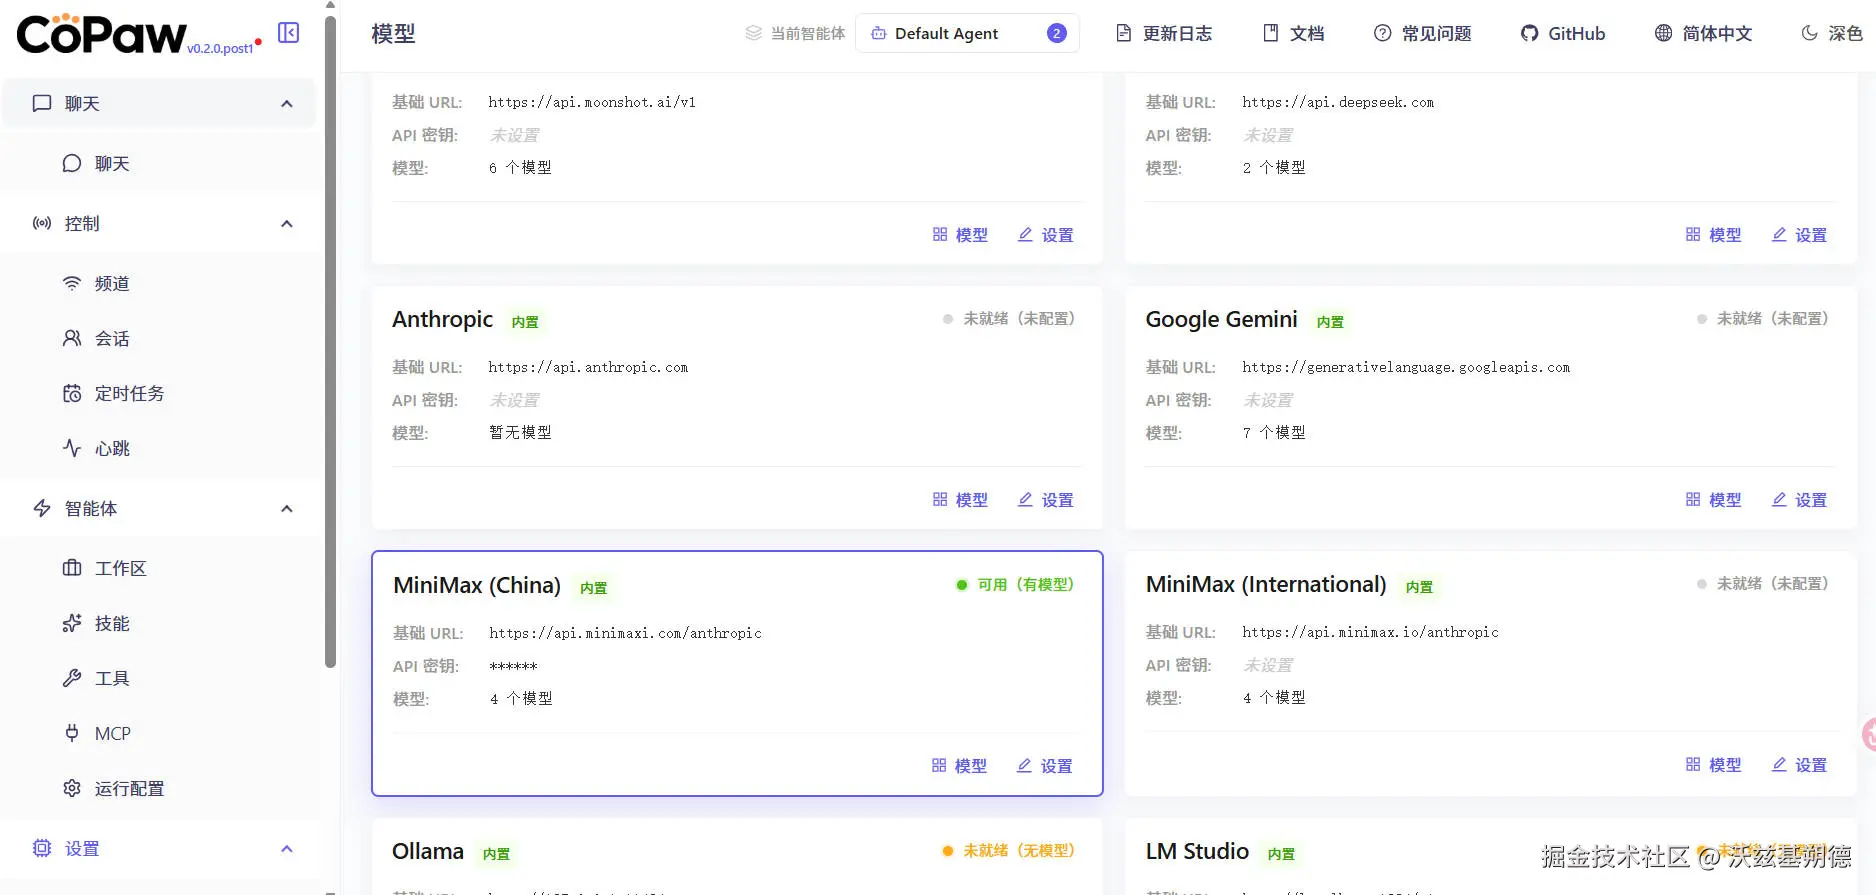
Task: Select 工作区 workspace menu item
Action: [x=120, y=569]
